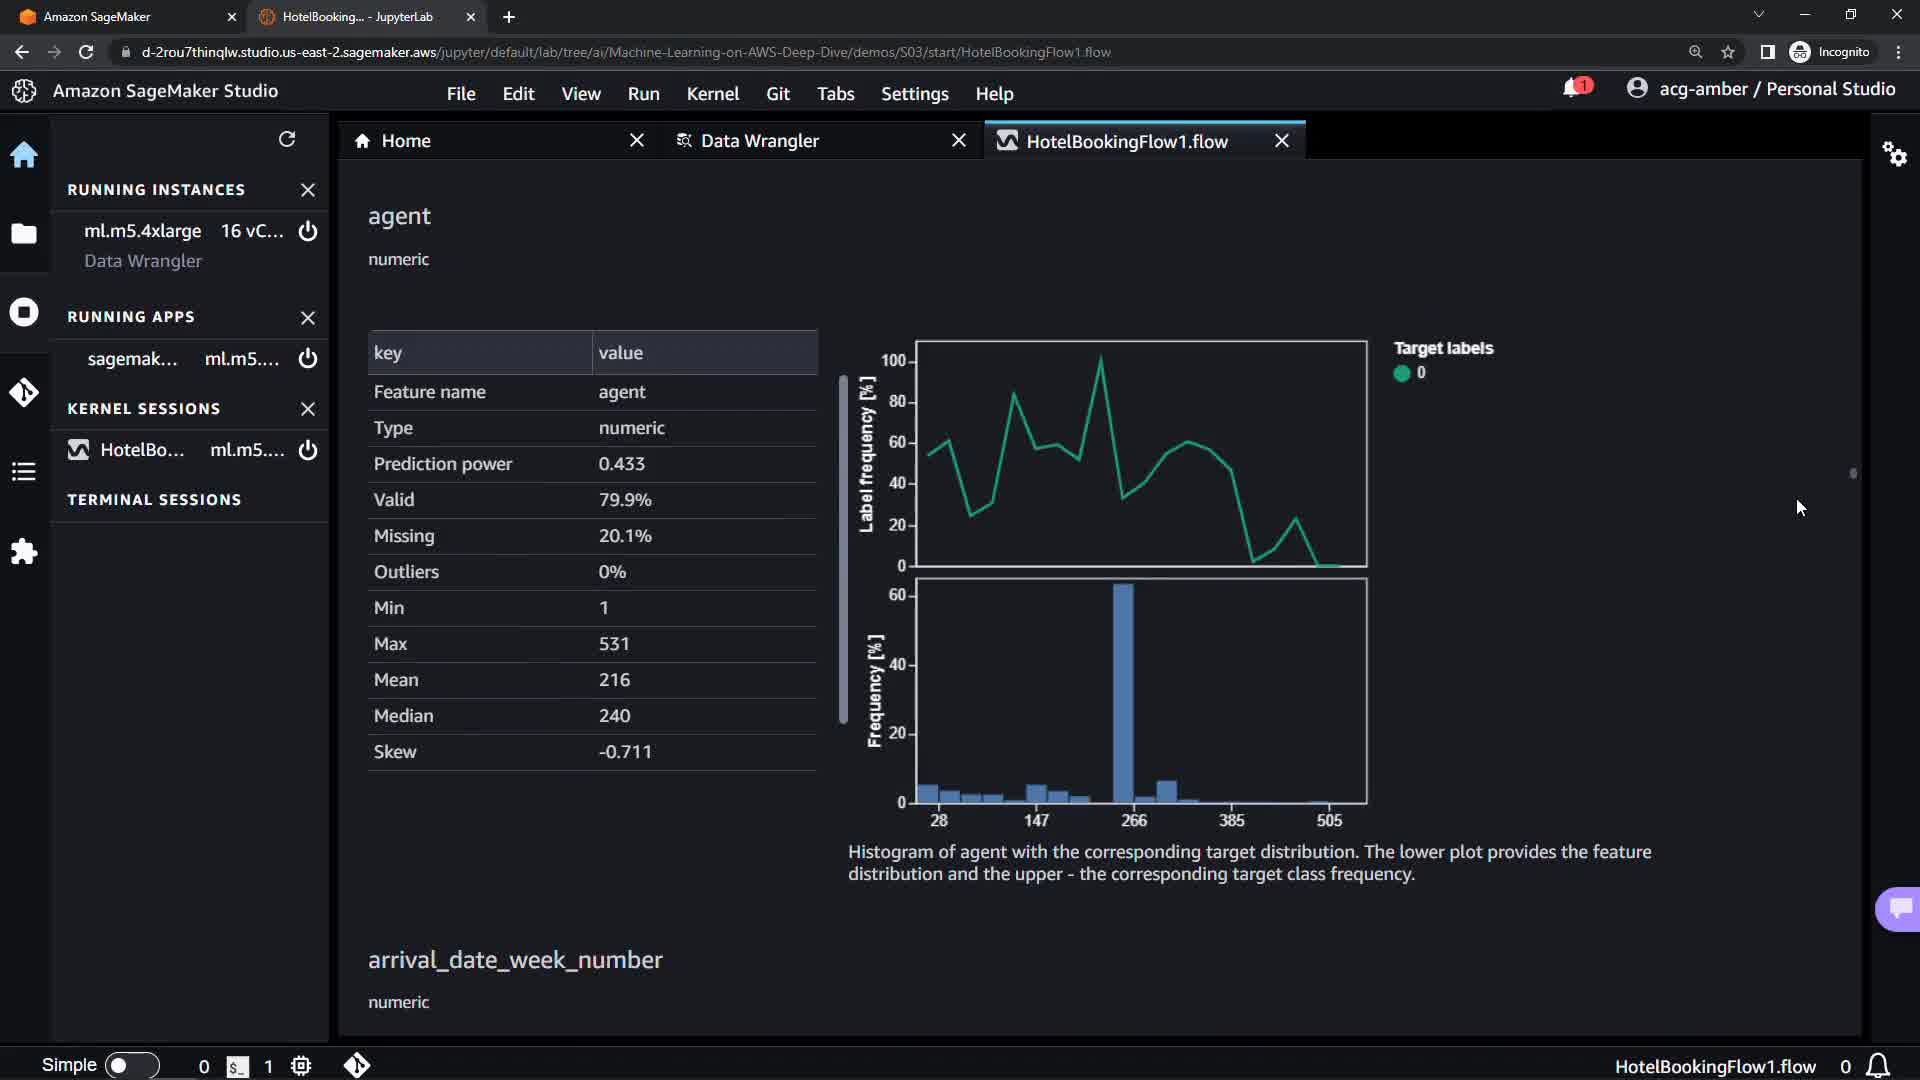Open the Settings menu

tap(914, 93)
